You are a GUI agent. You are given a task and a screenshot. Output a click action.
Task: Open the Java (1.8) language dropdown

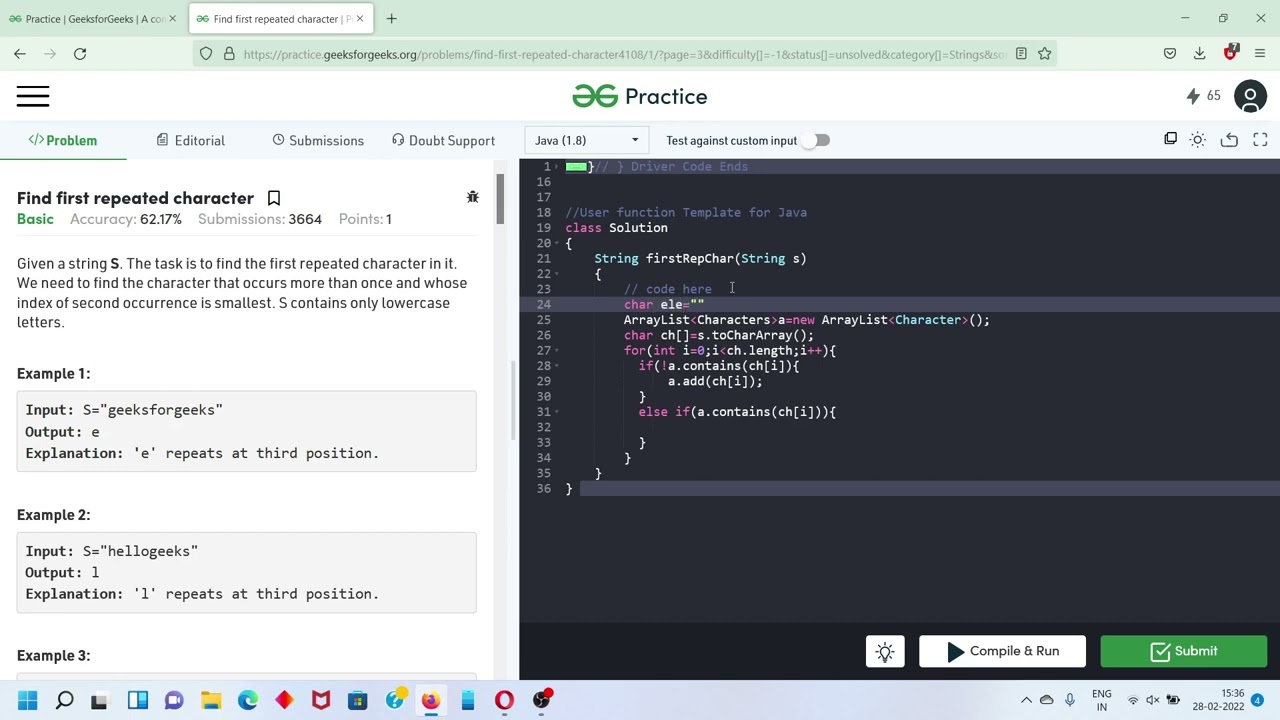[586, 140]
